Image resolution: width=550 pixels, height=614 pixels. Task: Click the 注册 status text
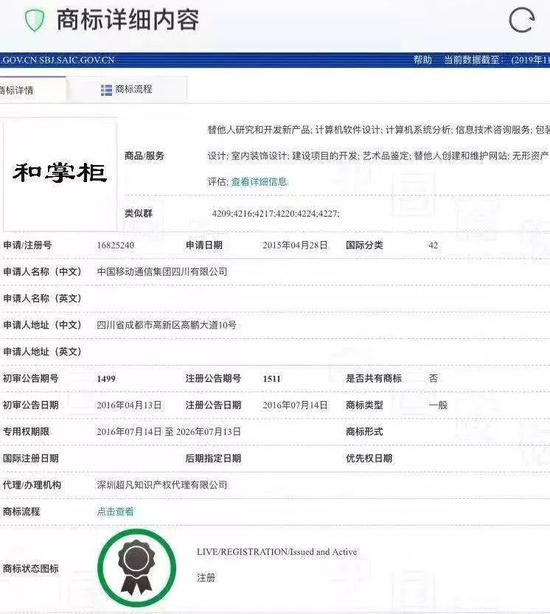pos(206,578)
